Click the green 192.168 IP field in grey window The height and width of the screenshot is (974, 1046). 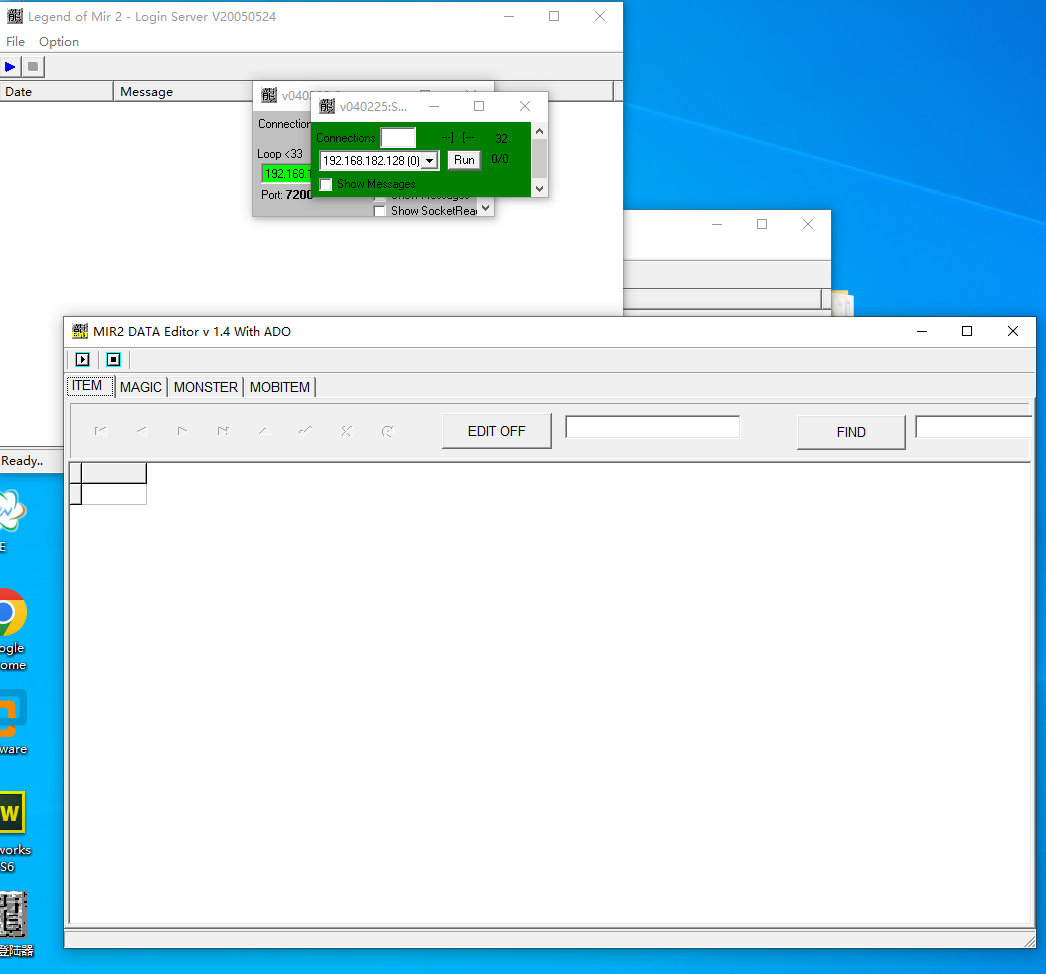click(x=286, y=173)
